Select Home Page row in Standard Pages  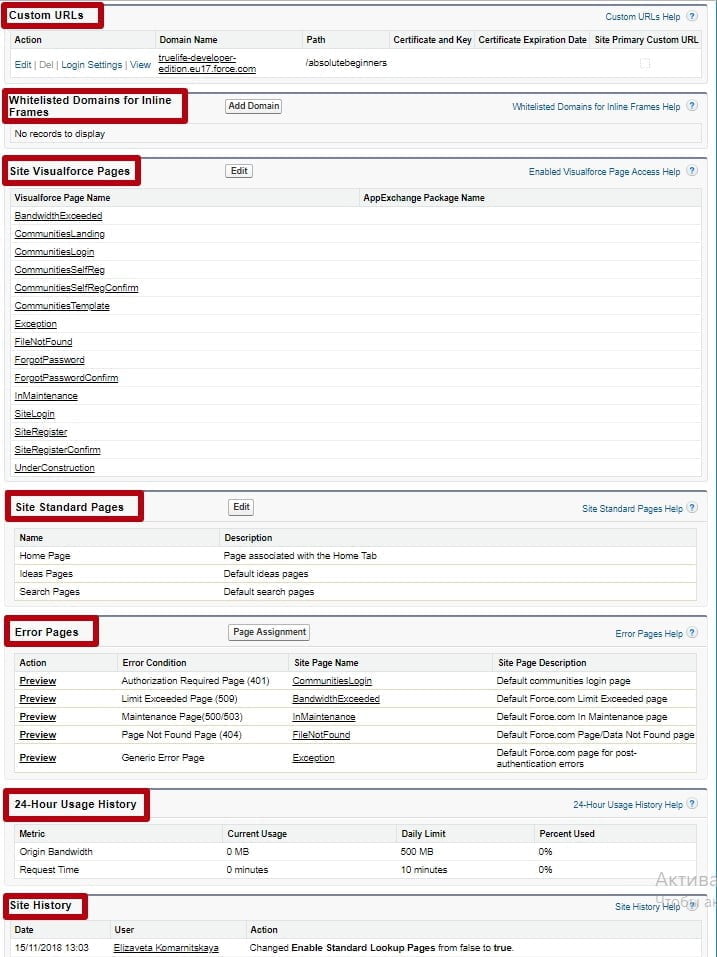pos(355,556)
